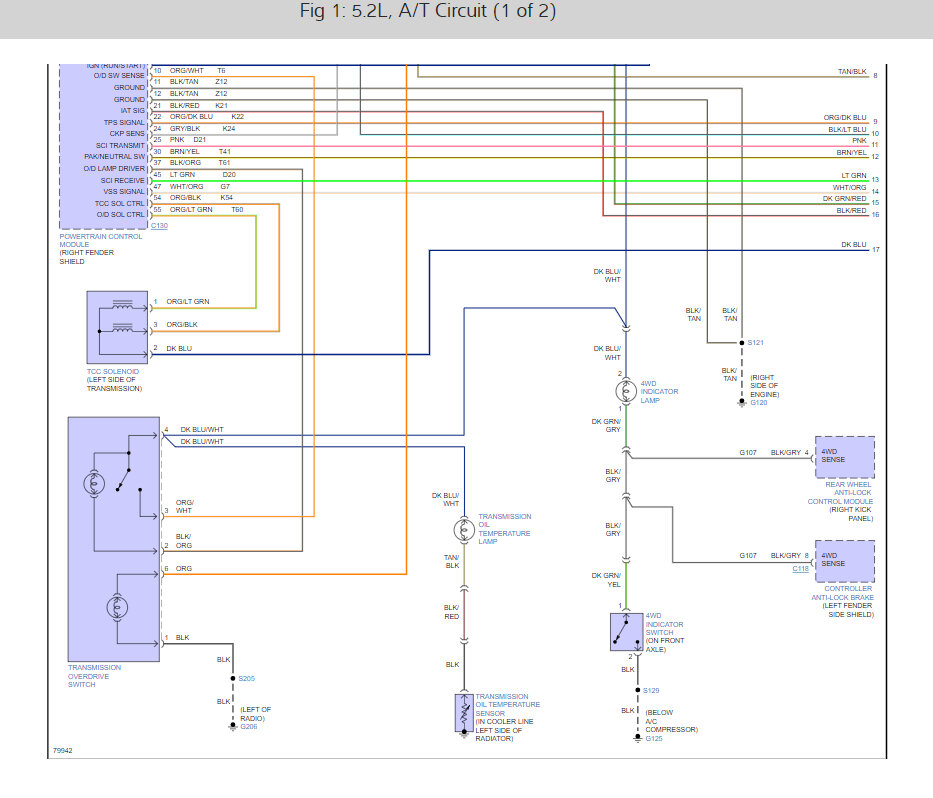
Task: Click the 'O/D LAMP DRIVER' pin label
Action: (114, 168)
